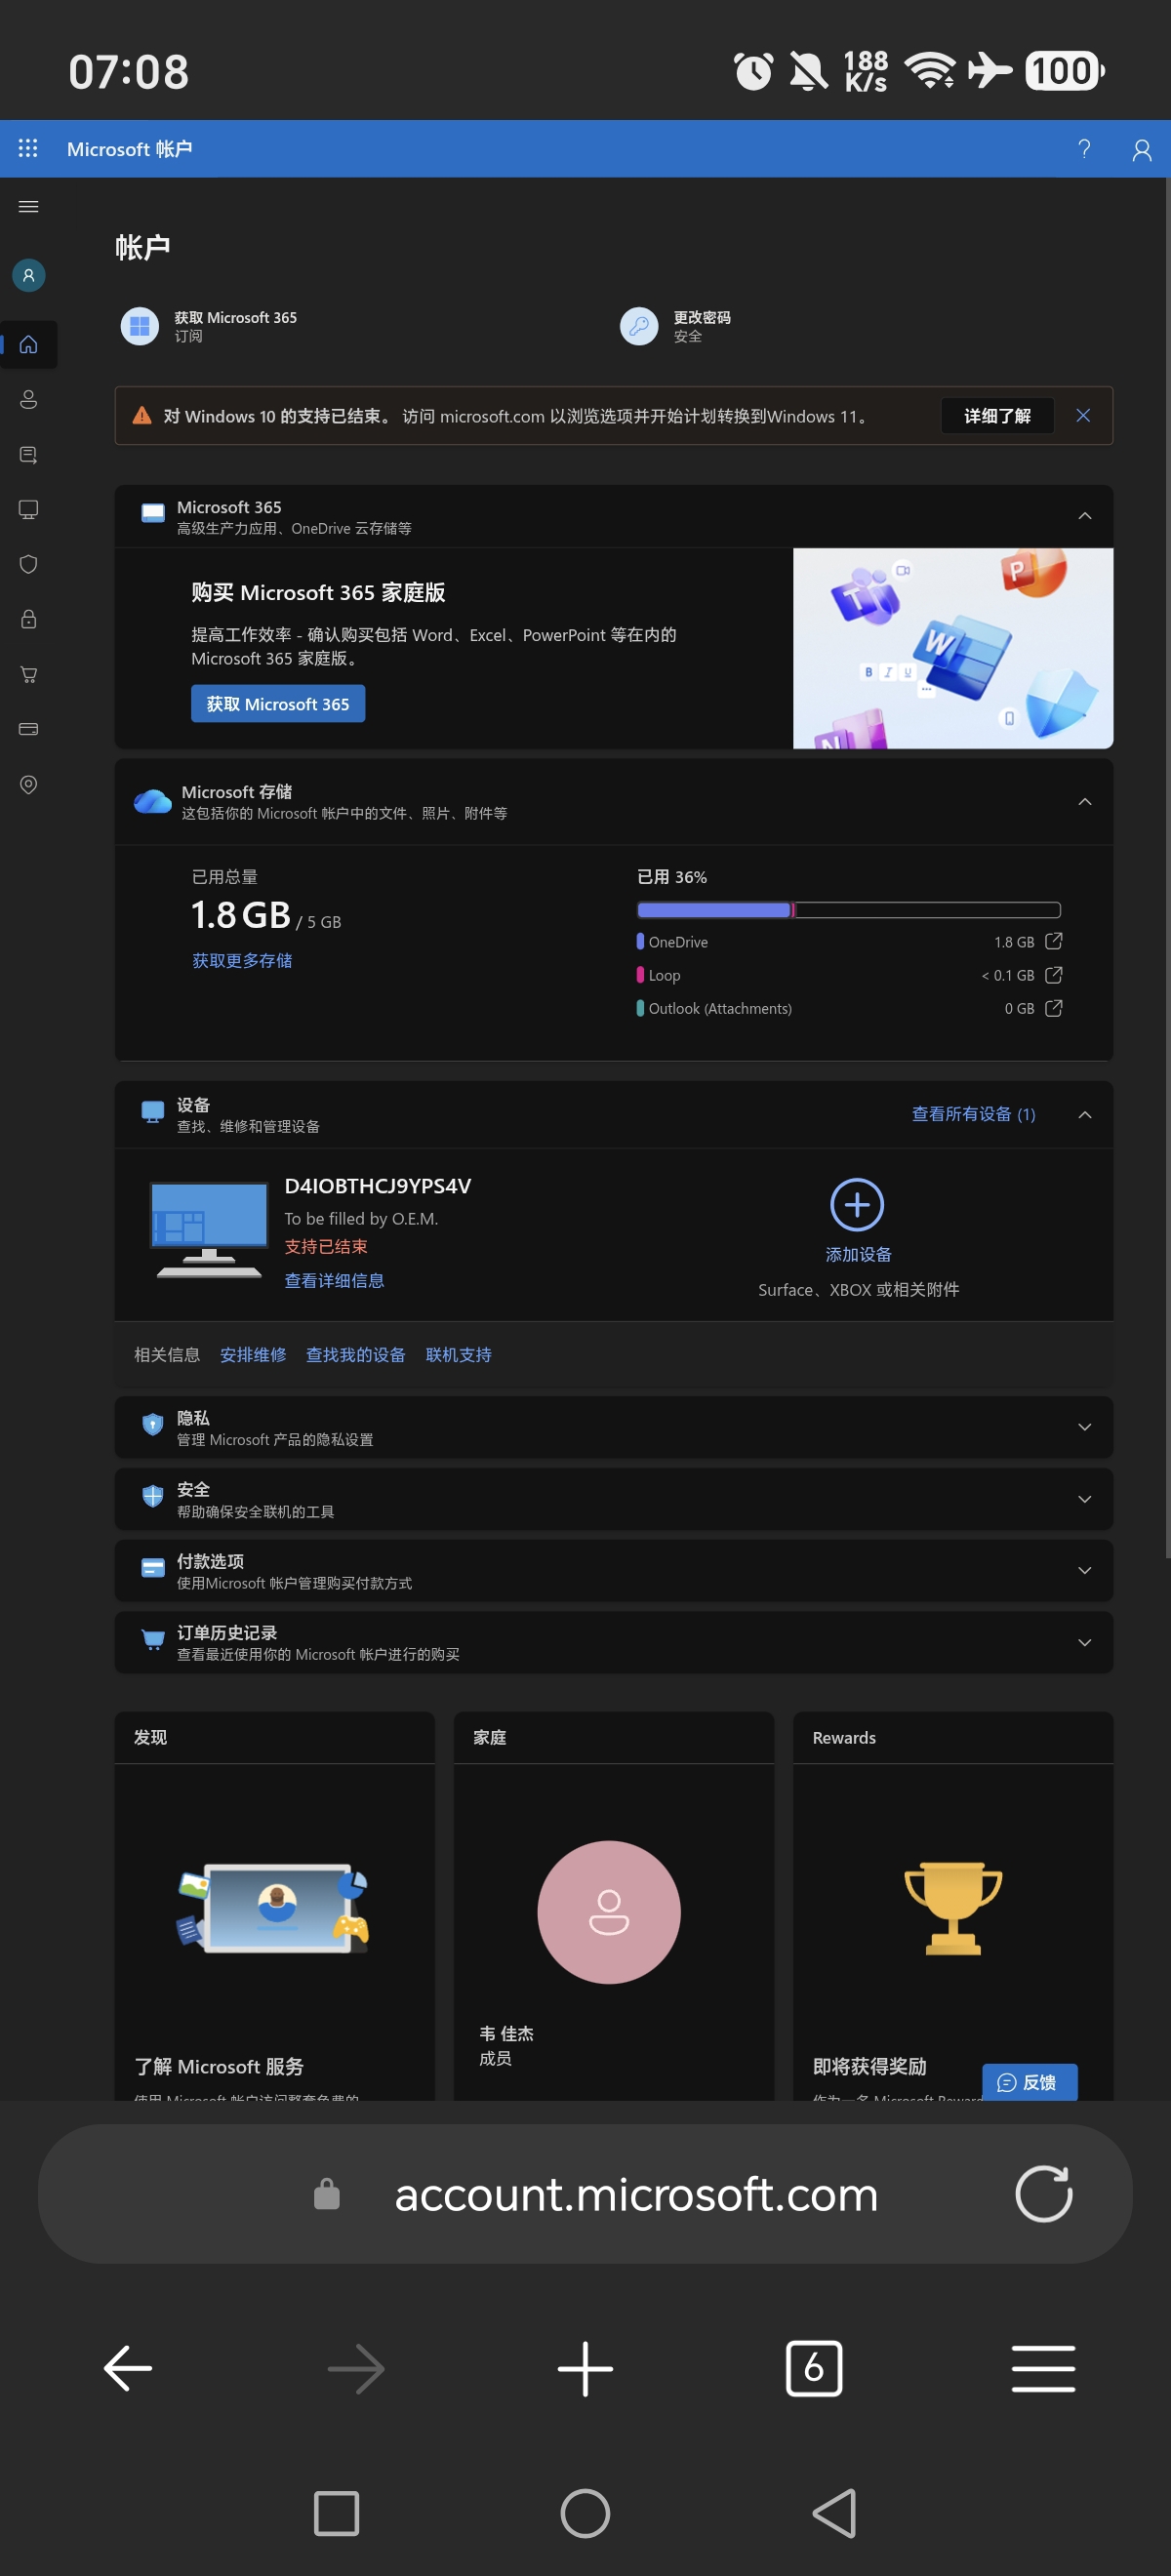Click the add device plus icon
Viewport: 1171px width, 2576px height.
(857, 1204)
